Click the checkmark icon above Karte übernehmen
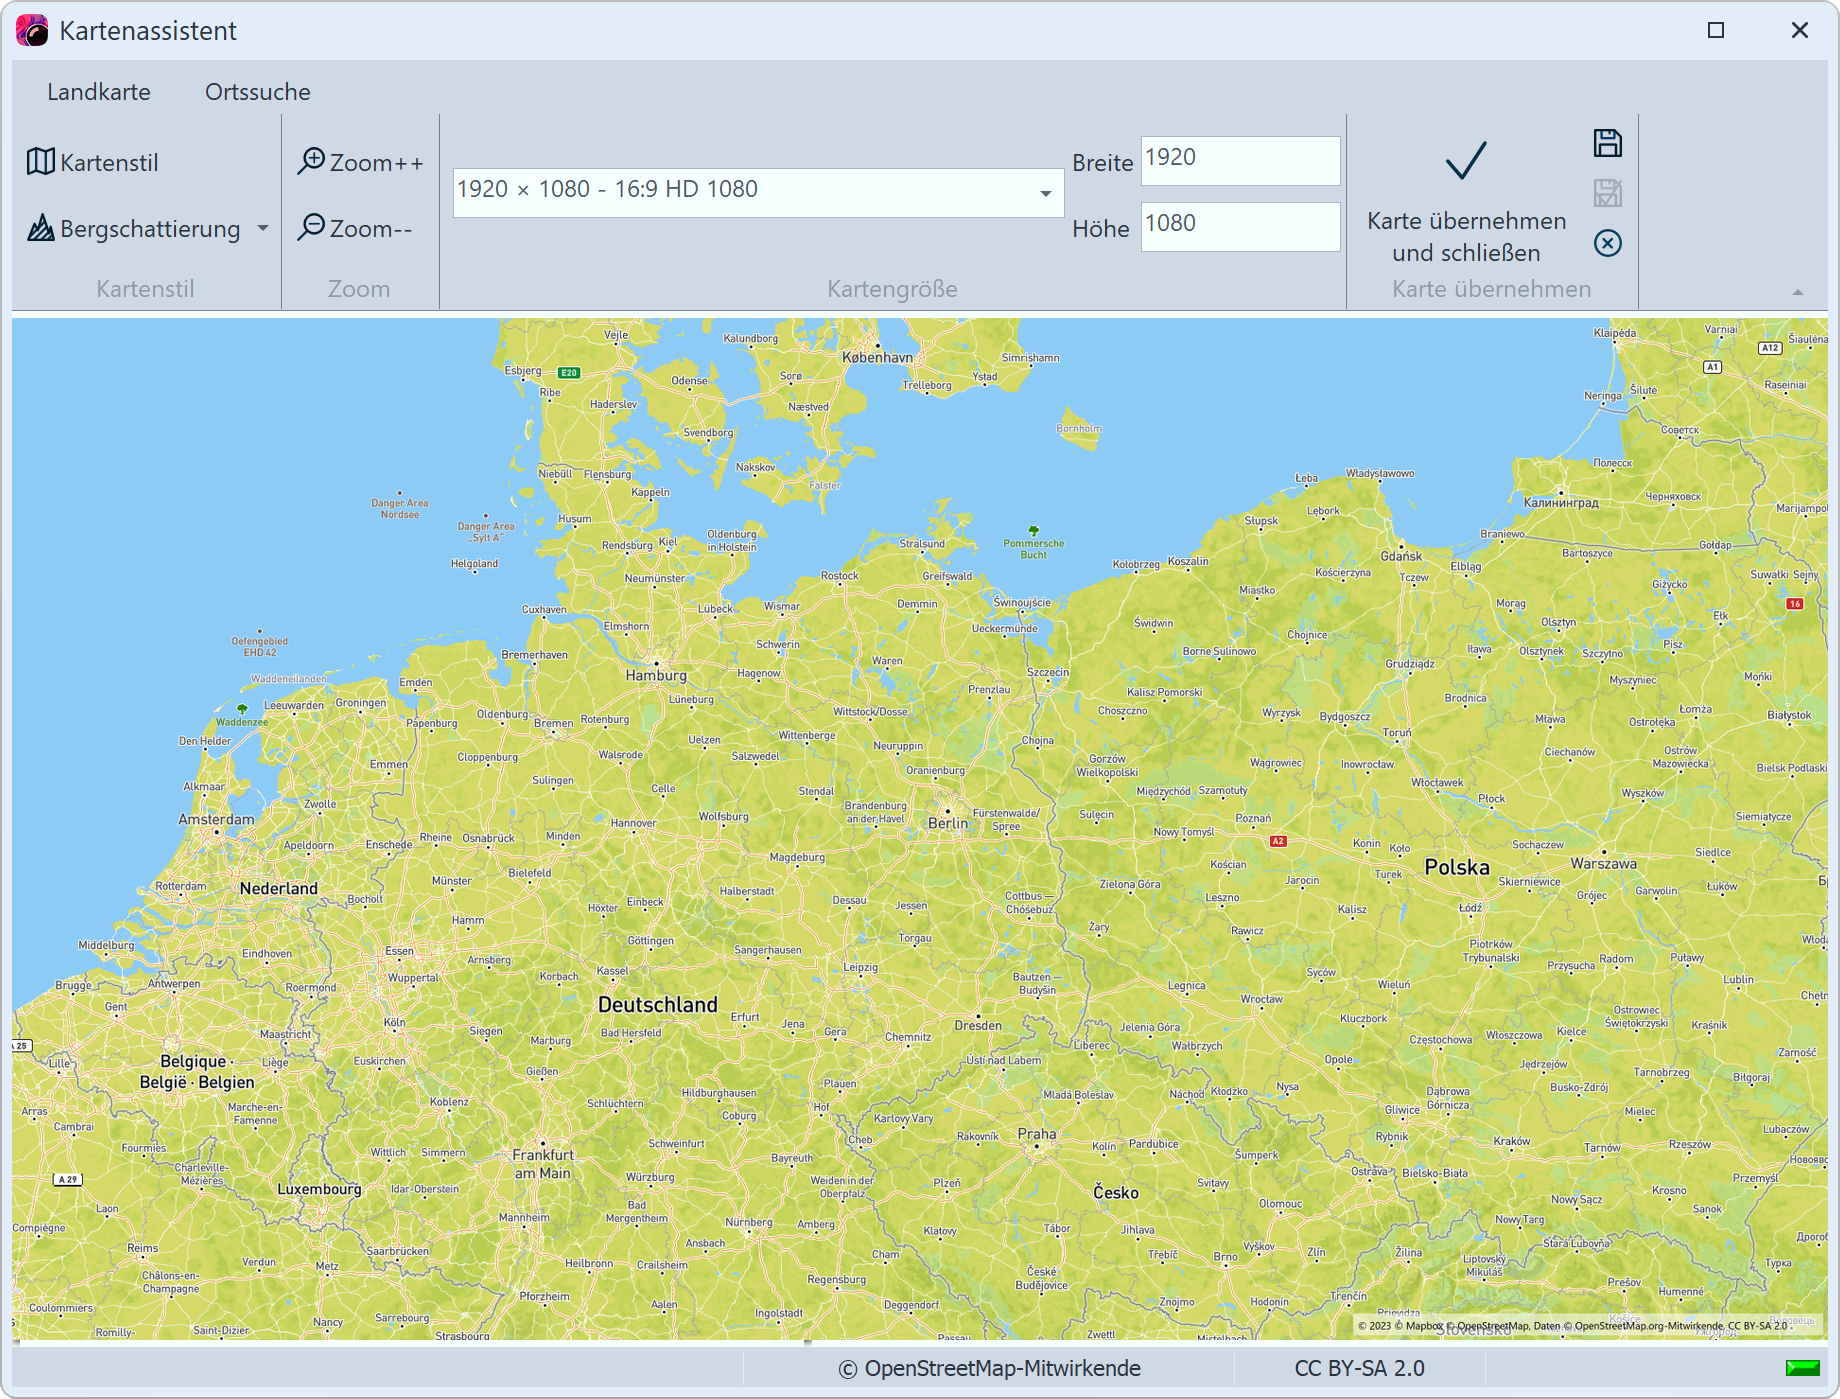The height and width of the screenshot is (1399, 1840). click(x=1464, y=160)
